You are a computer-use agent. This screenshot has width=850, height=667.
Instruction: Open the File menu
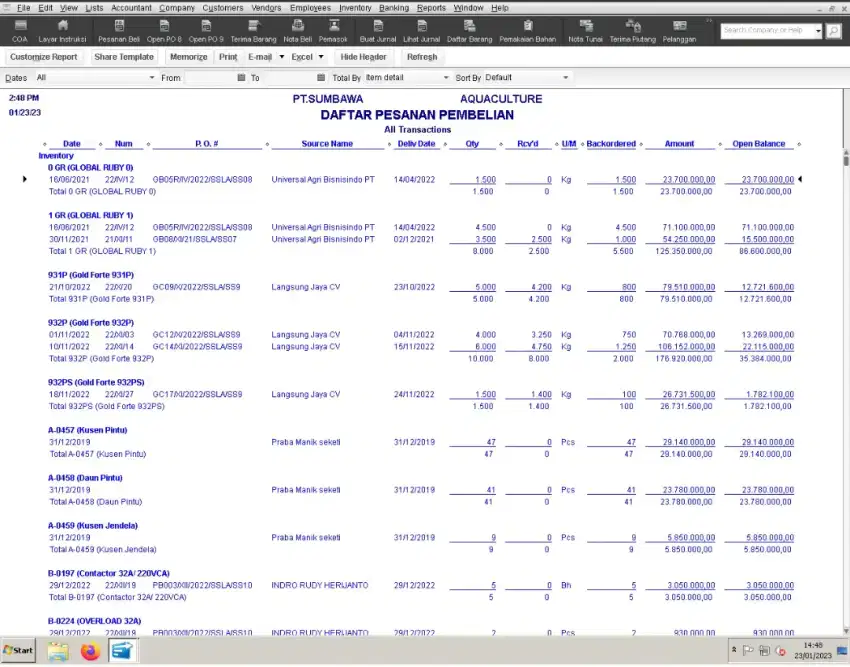[x=23, y=8]
